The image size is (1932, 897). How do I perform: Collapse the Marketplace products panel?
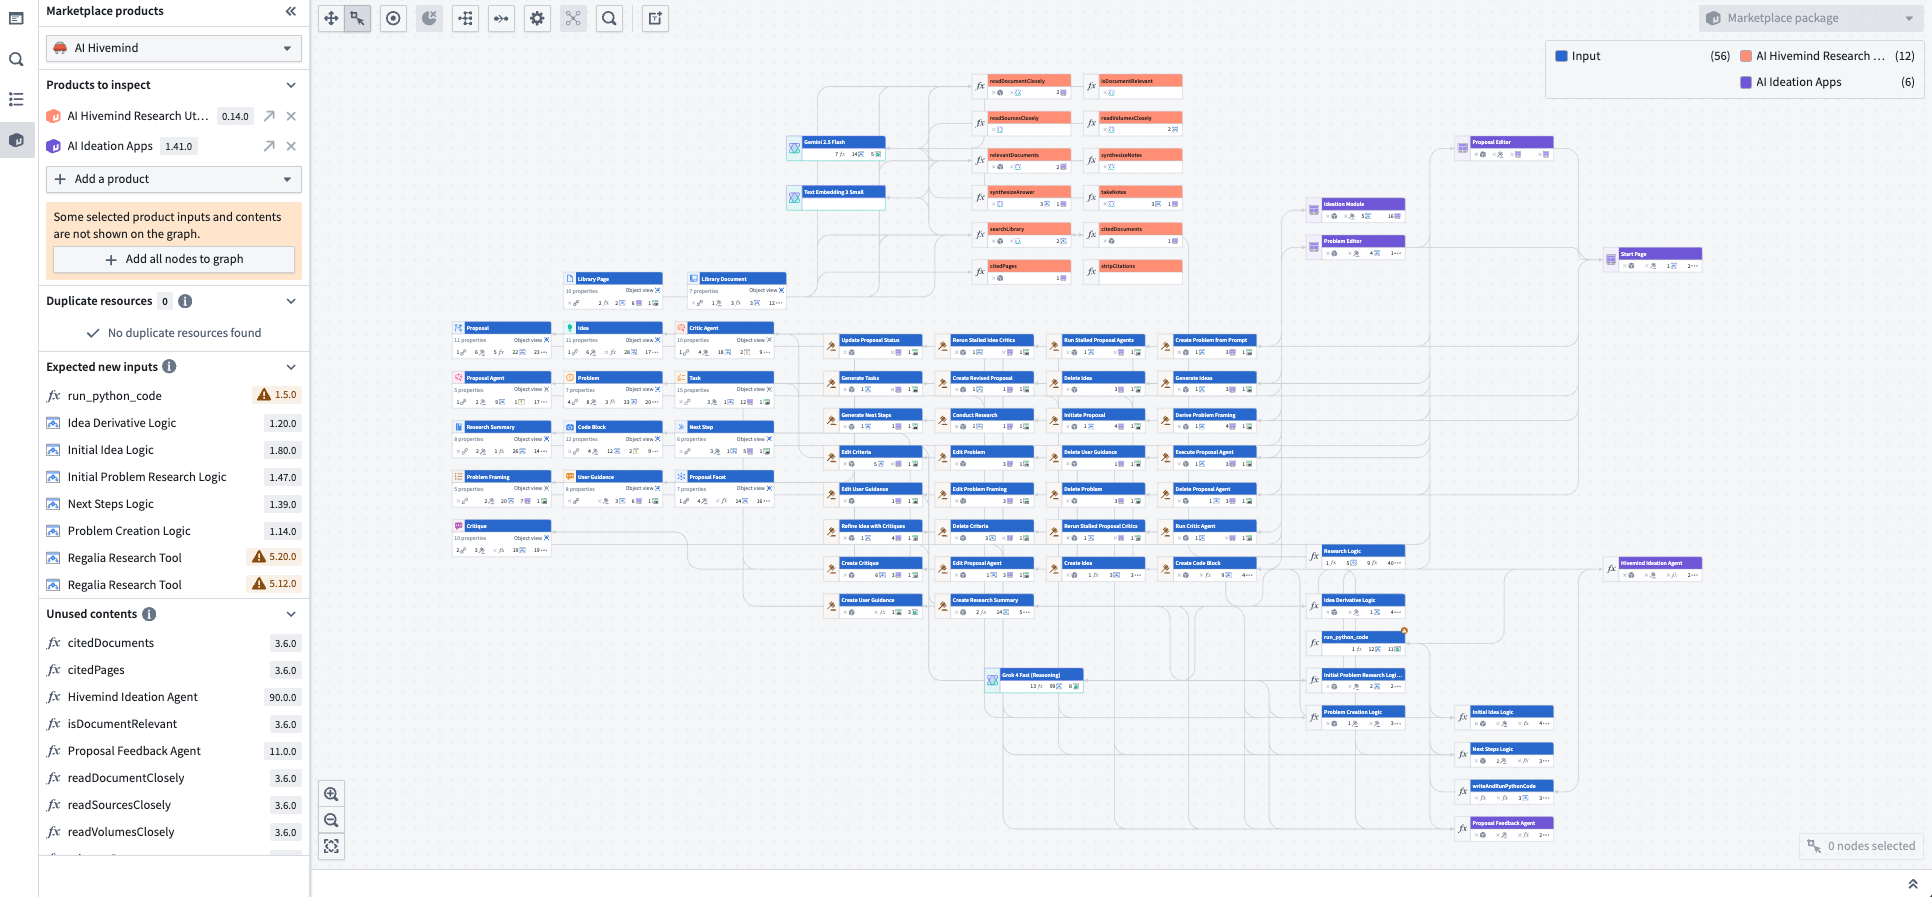(x=290, y=11)
